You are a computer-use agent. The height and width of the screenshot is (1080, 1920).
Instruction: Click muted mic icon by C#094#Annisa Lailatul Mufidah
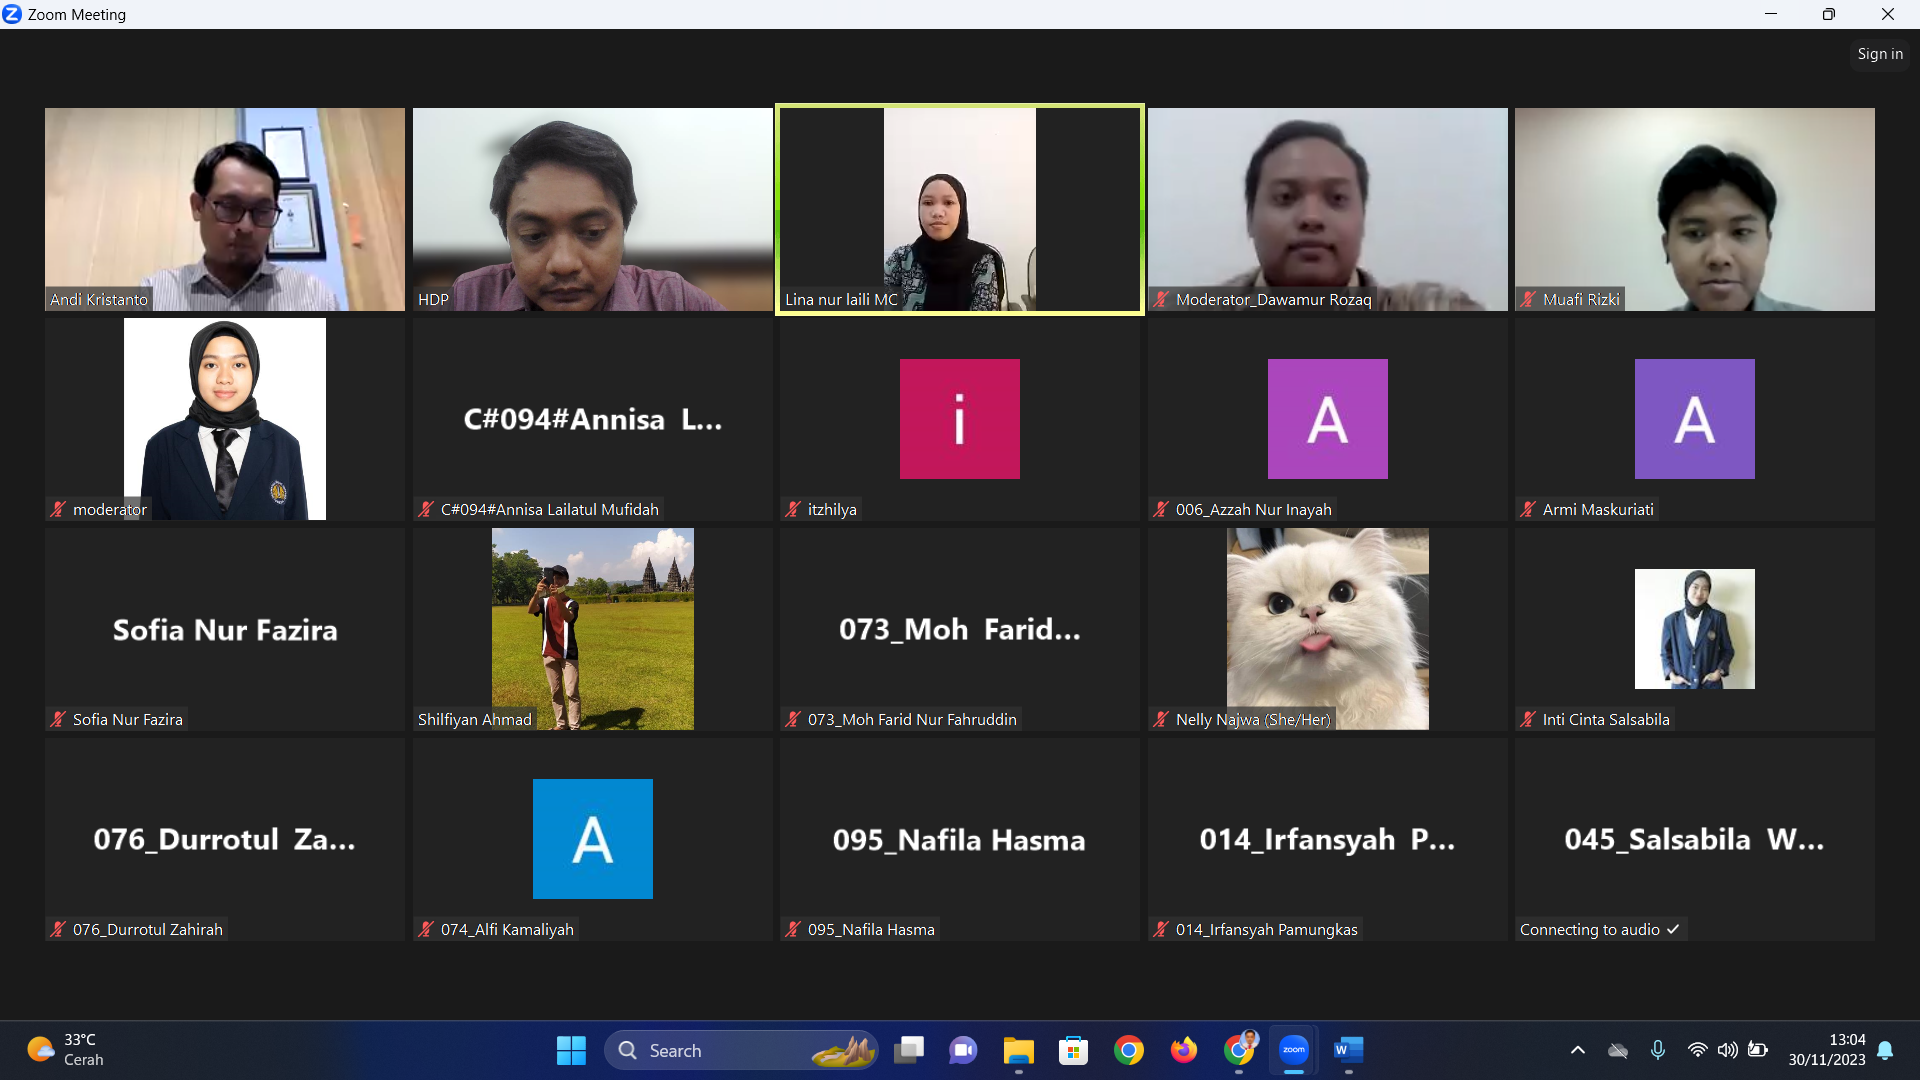(426, 509)
